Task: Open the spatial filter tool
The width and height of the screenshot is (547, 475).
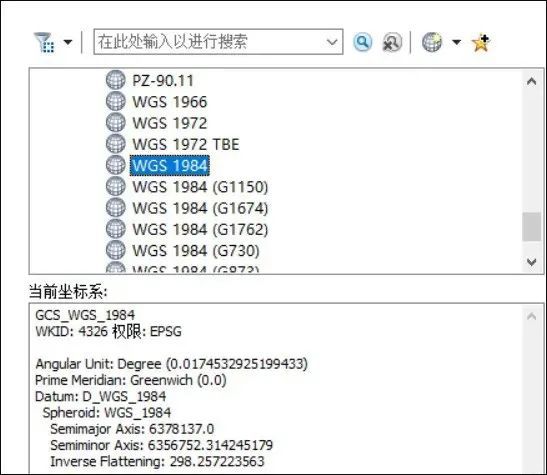Action: [44, 43]
